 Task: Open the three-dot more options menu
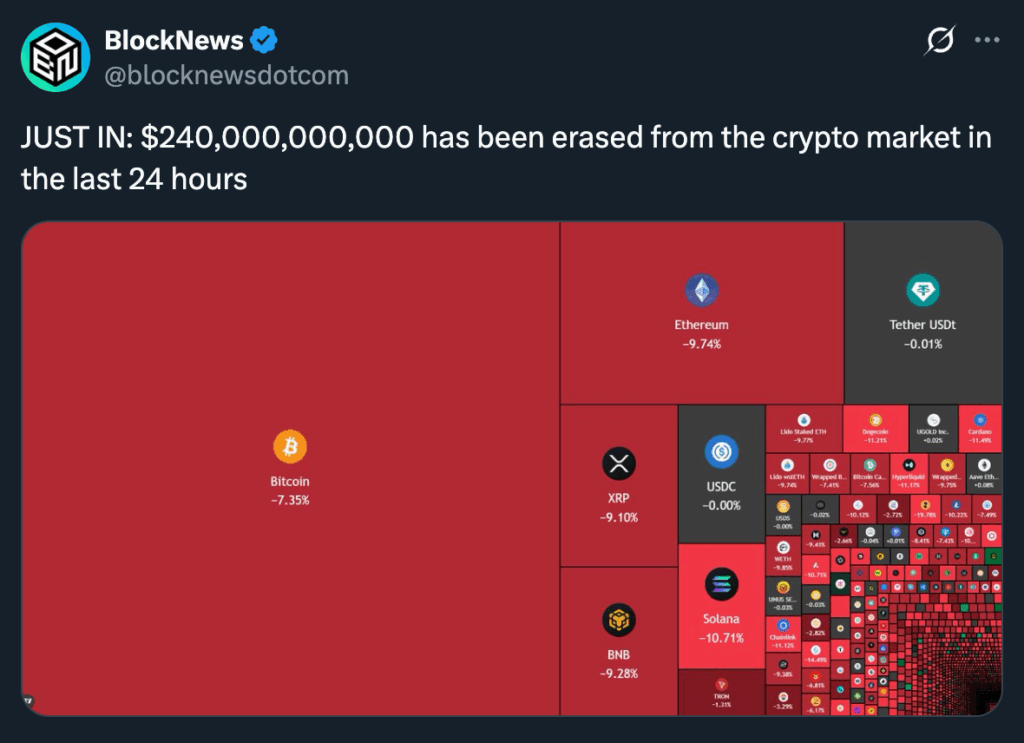[987, 41]
